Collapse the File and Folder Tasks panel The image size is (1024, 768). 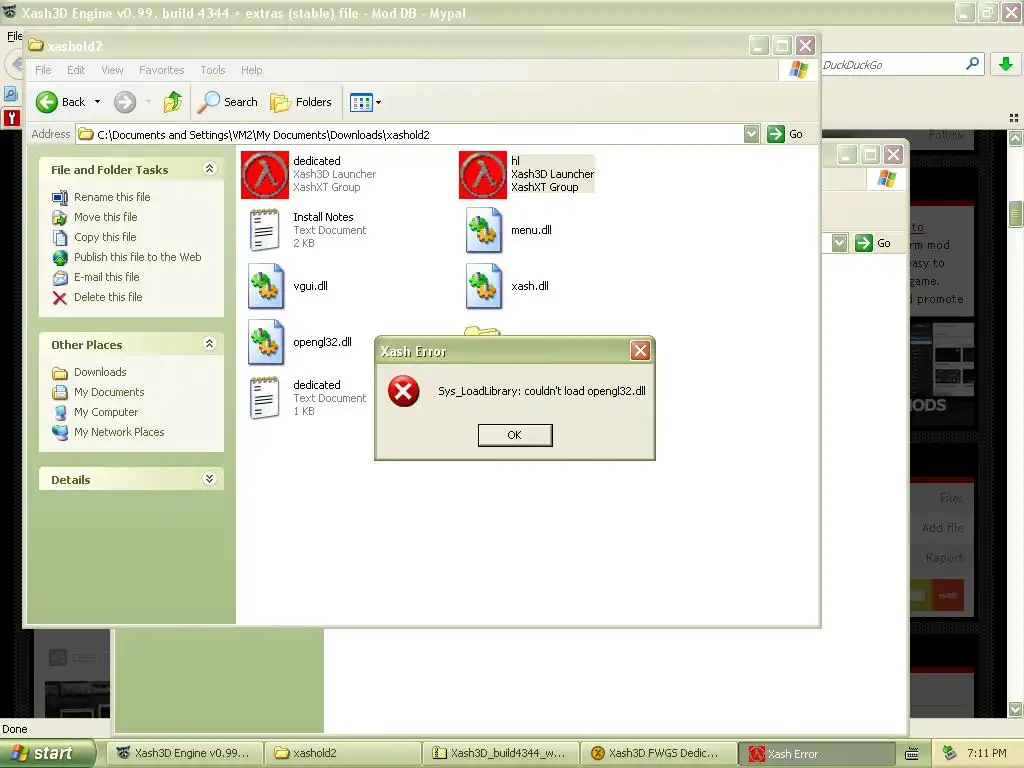209,168
